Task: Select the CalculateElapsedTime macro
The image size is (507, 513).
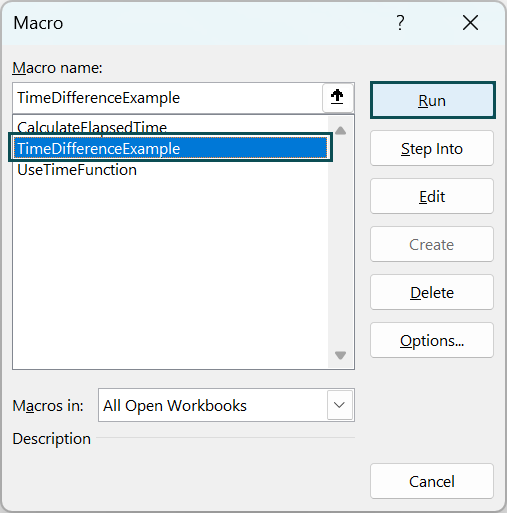Action: coord(92,127)
